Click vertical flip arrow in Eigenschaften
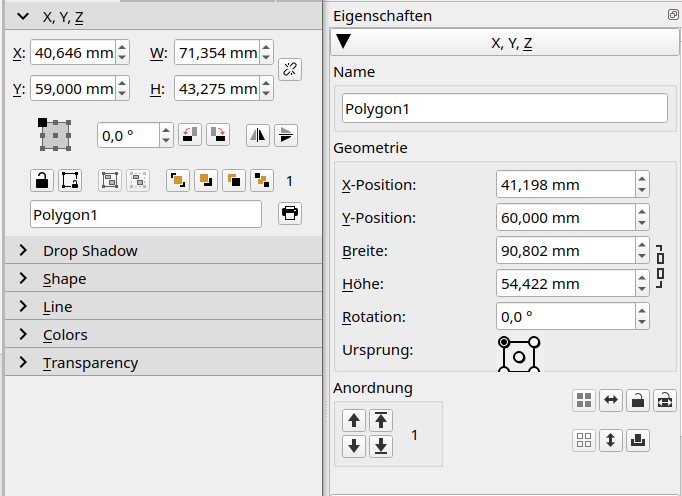The image size is (682, 496). 611,440
